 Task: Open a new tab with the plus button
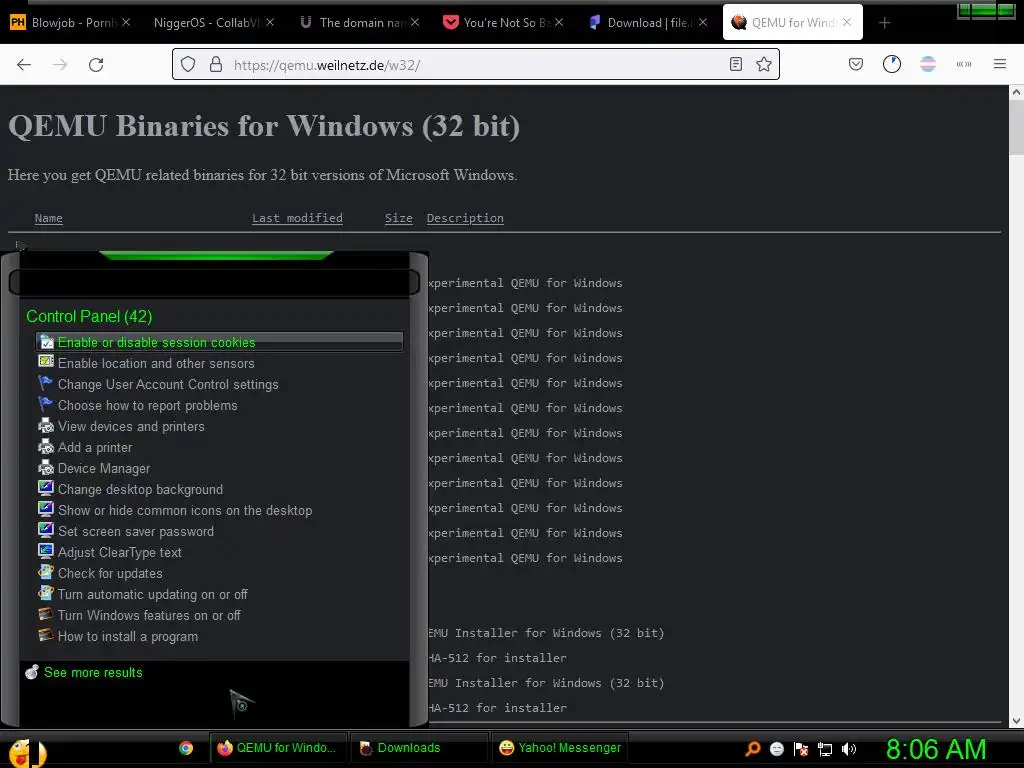[x=884, y=23]
